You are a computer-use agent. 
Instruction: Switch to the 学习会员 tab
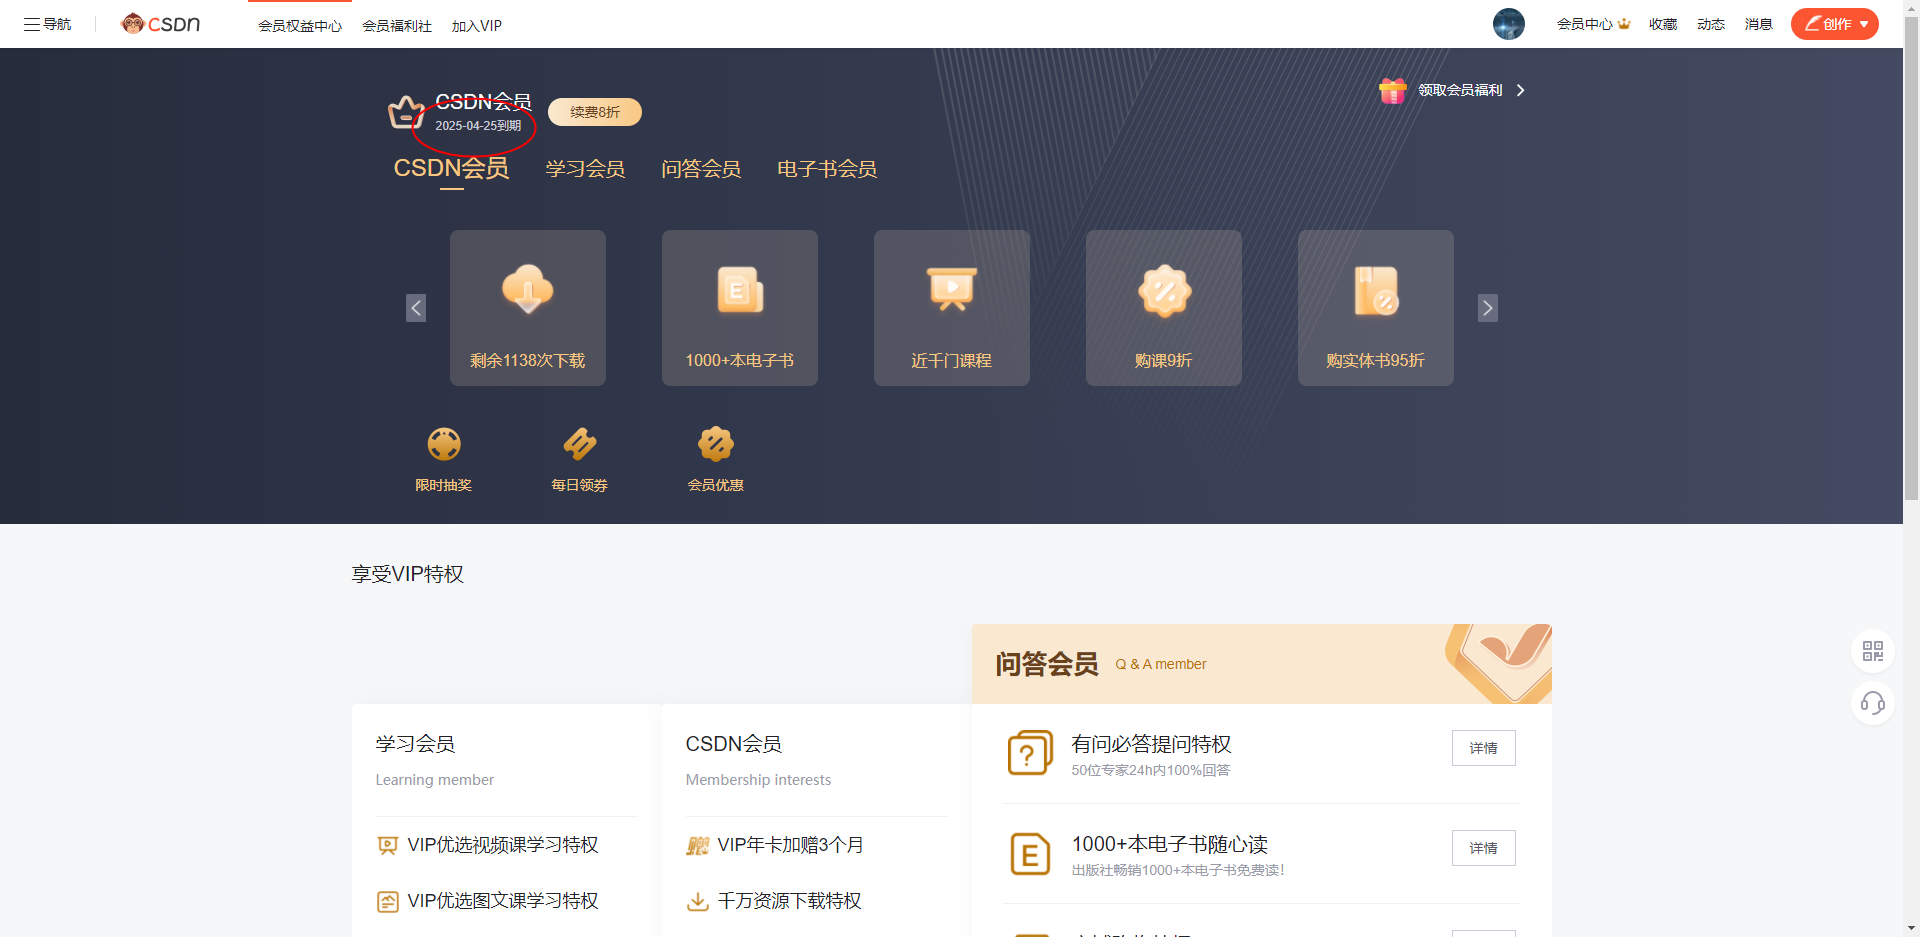pyautogui.click(x=585, y=169)
